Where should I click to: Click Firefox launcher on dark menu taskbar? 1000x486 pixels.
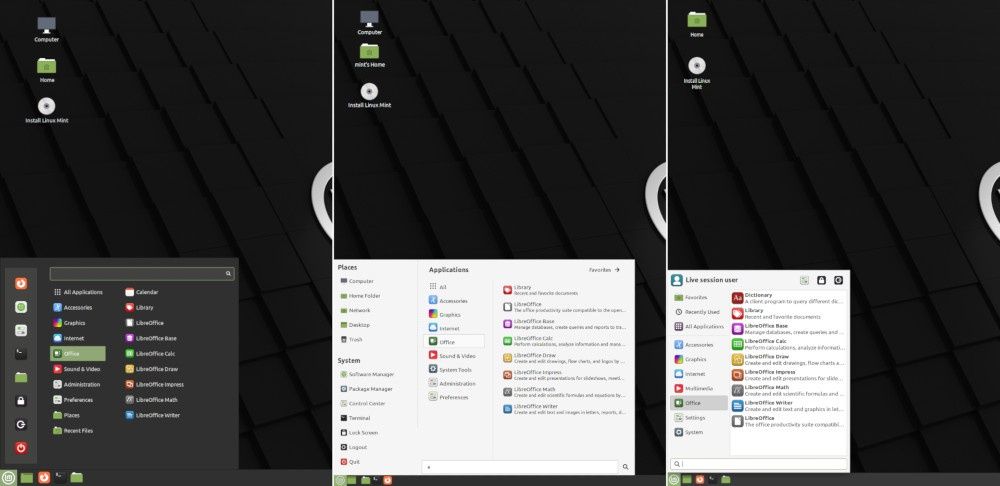coord(43,476)
